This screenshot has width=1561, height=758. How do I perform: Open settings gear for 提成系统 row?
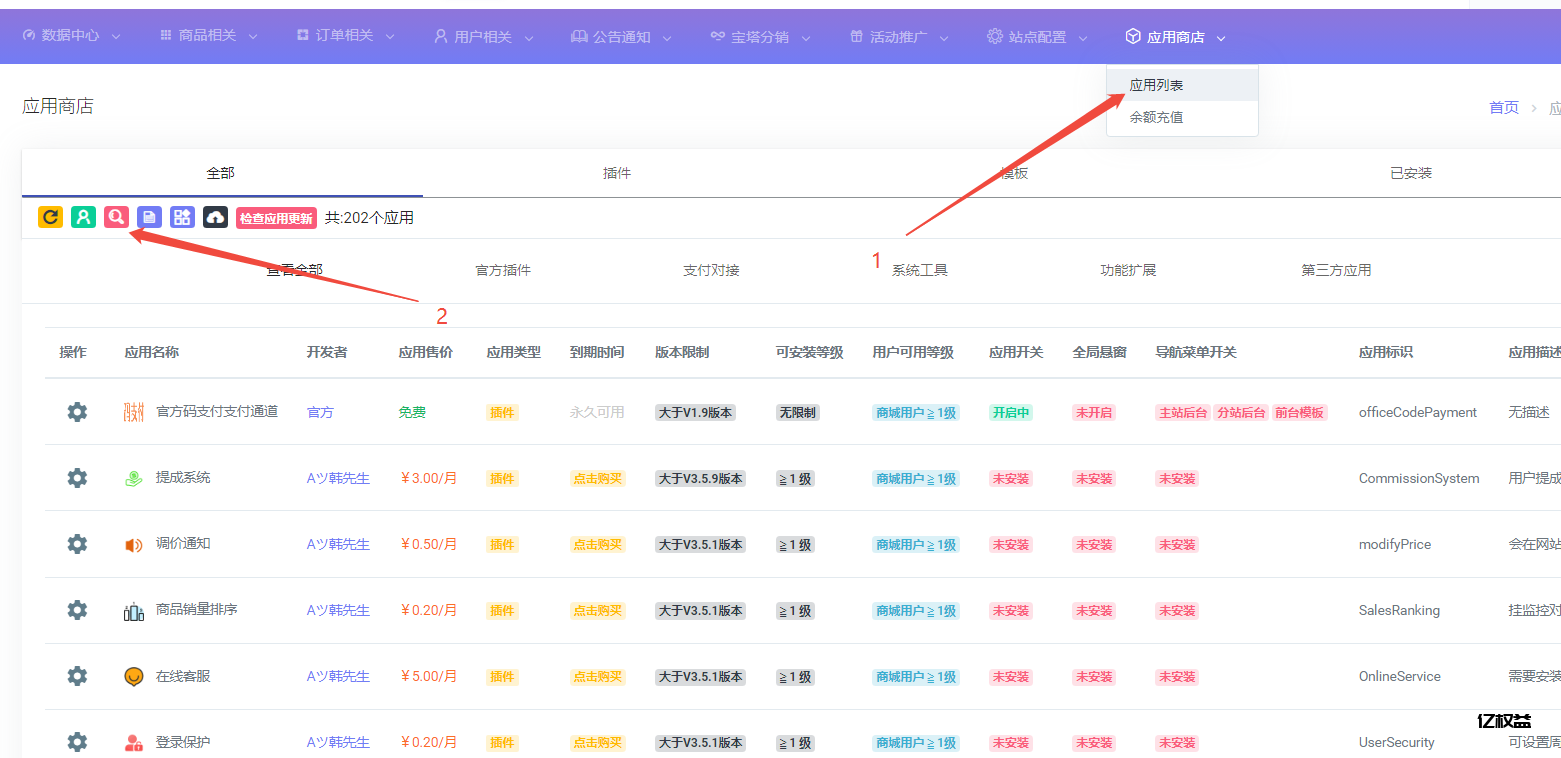coord(77,478)
